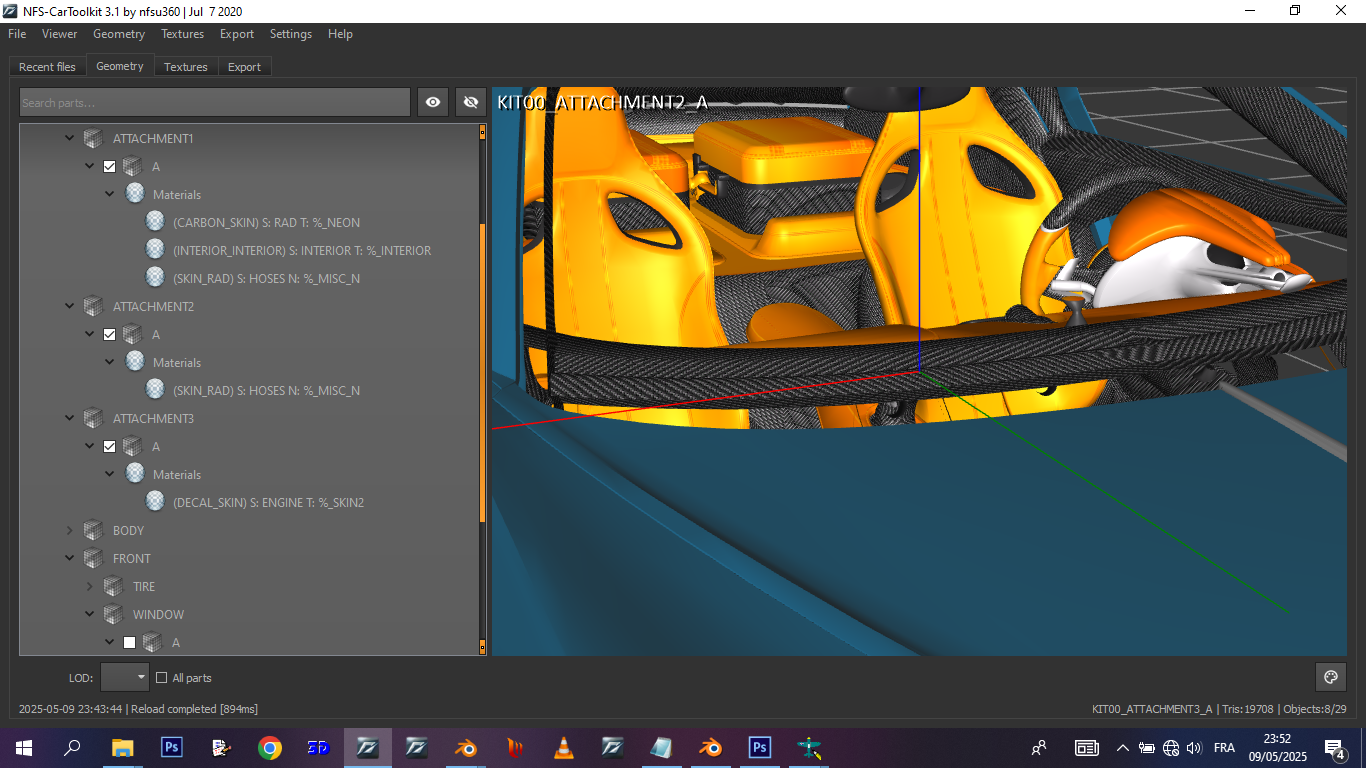
Task: Collapse part A arrow under ATTACHMENT1
Action: 89,166
